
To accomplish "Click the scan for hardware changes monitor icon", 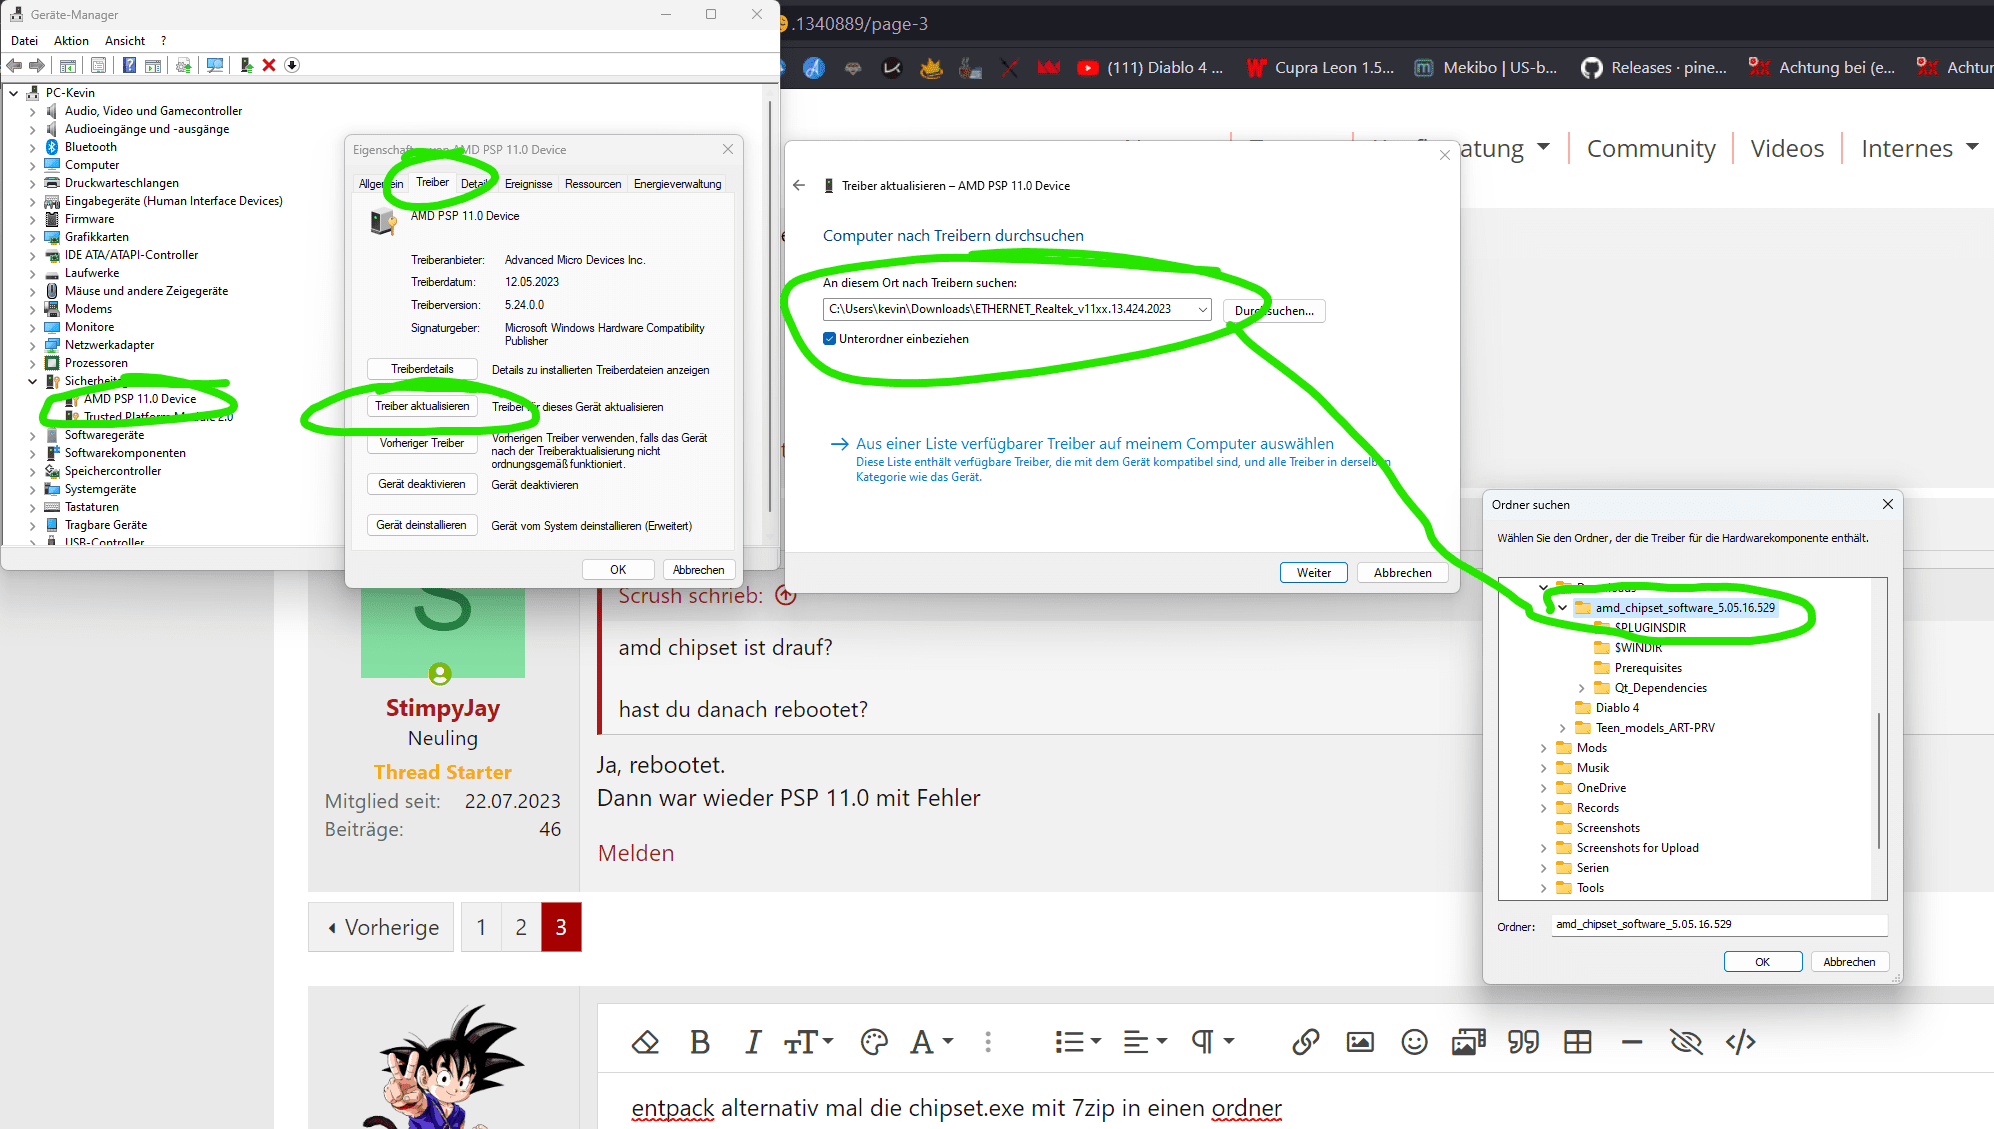I will click(x=214, y=65).
